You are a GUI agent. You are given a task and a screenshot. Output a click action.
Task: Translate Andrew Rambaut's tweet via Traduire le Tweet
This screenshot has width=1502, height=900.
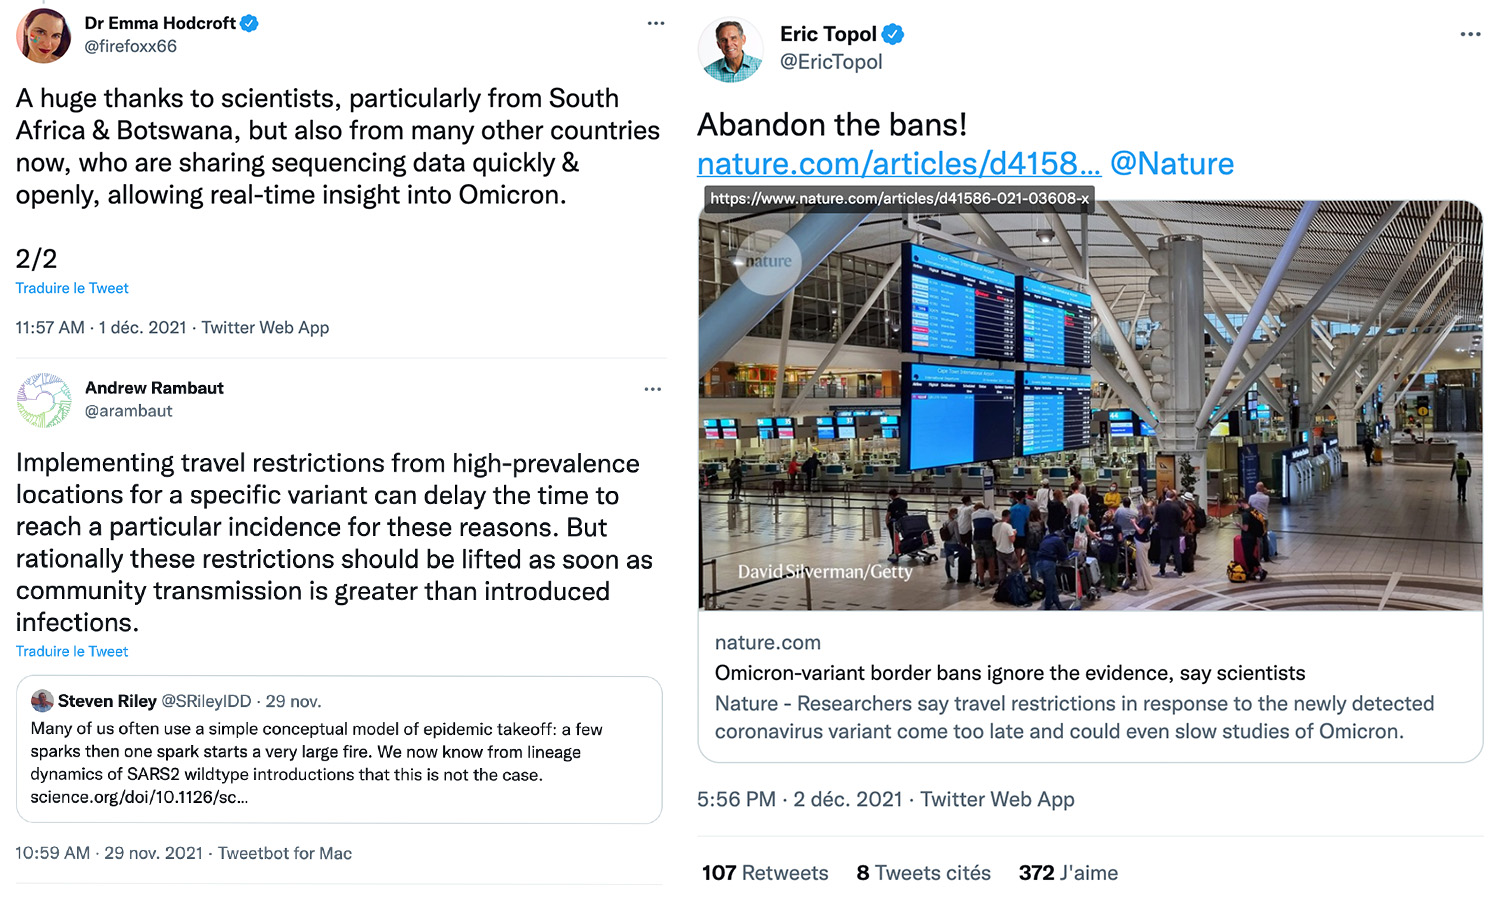(x=72, y=651)
